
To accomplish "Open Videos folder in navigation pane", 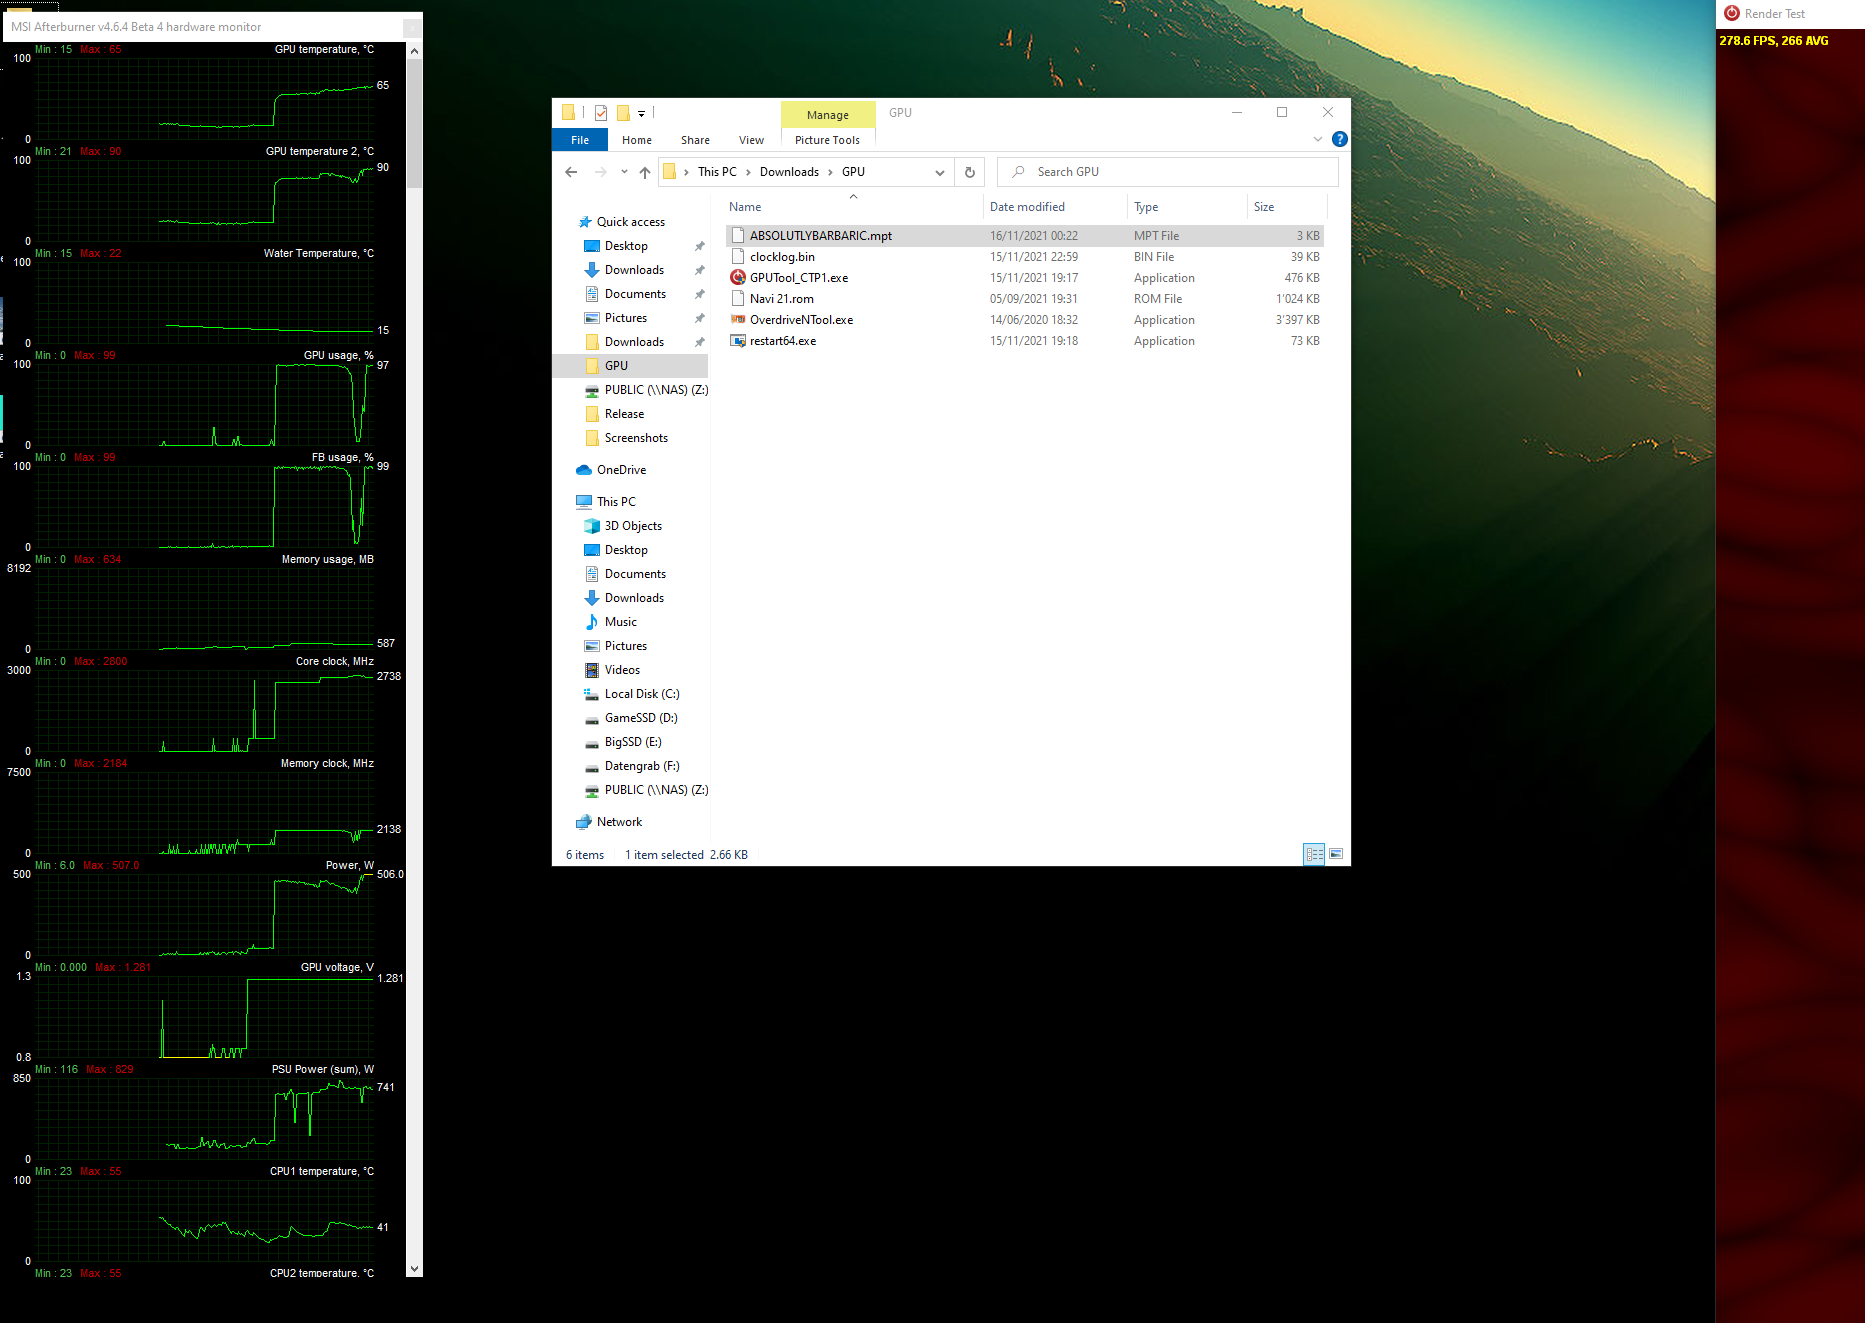I will click(x=622, y=670).
